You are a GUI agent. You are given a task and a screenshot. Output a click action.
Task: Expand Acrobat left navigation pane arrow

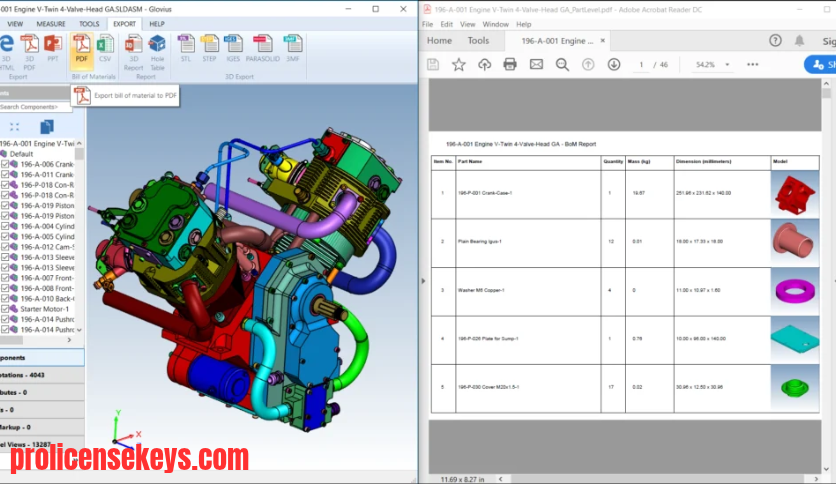[423, 280]
